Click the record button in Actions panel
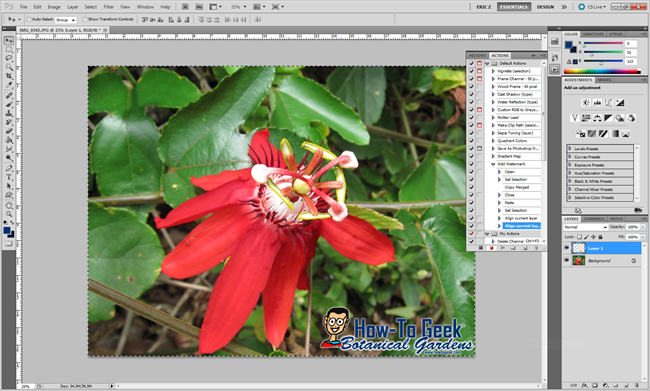 (x=492, y=248)
